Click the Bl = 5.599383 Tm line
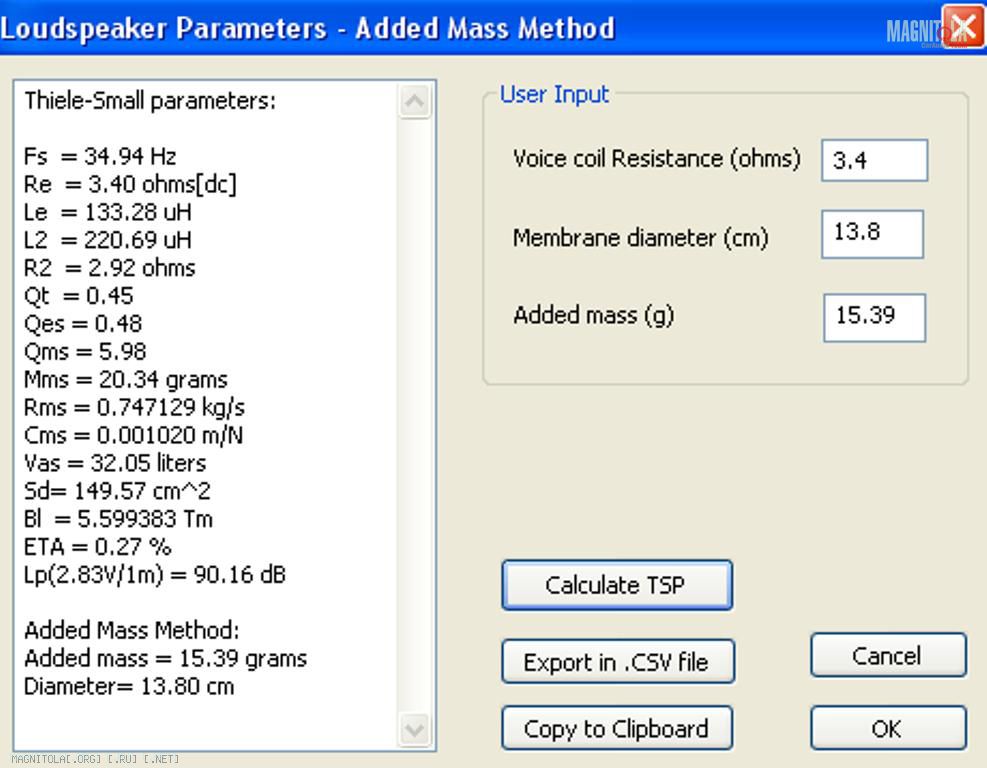This screenshot has height=768, width=987. (x=118, y=520)
